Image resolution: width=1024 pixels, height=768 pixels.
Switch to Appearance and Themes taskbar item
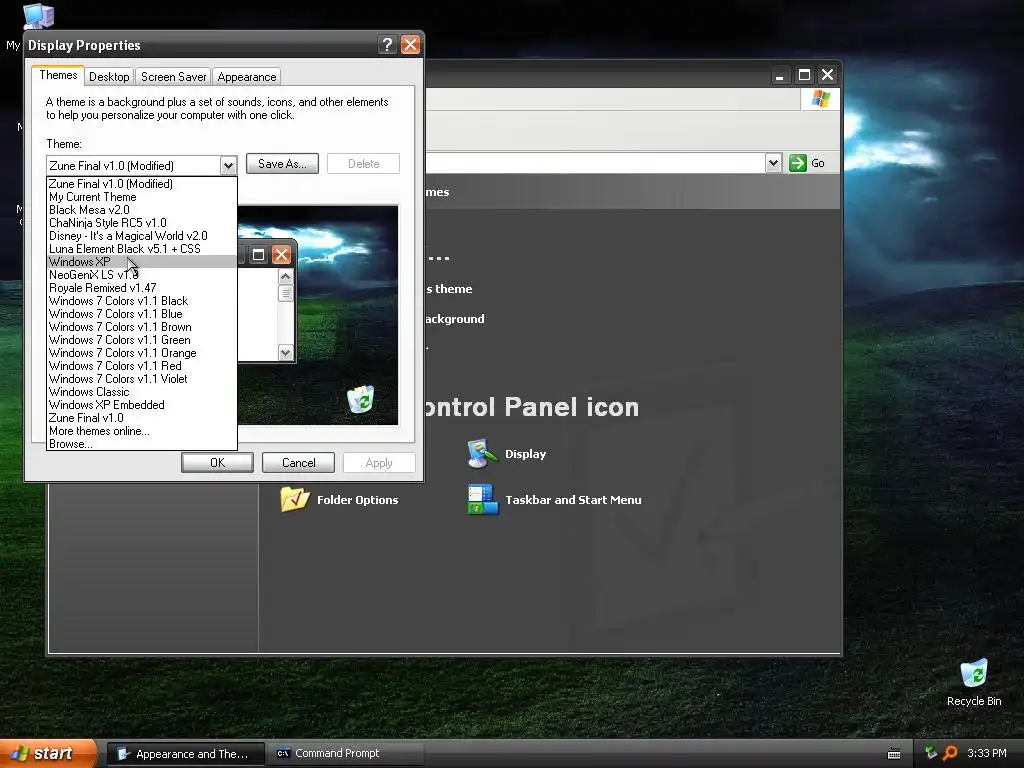185,754
